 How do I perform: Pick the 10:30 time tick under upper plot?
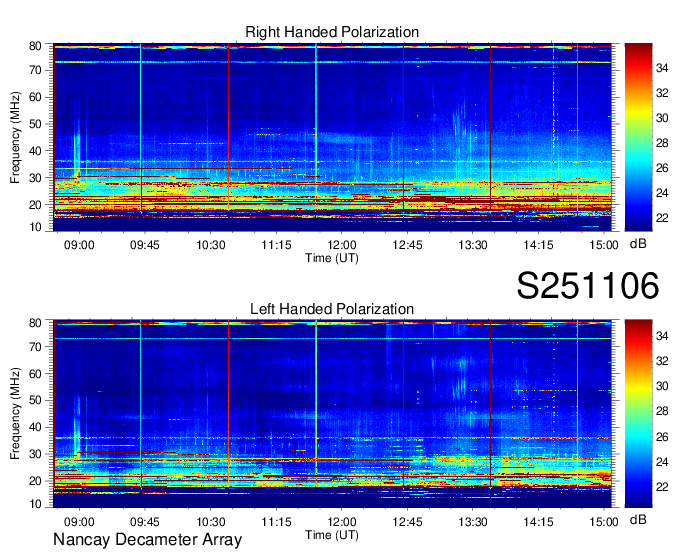click(211, 244)
